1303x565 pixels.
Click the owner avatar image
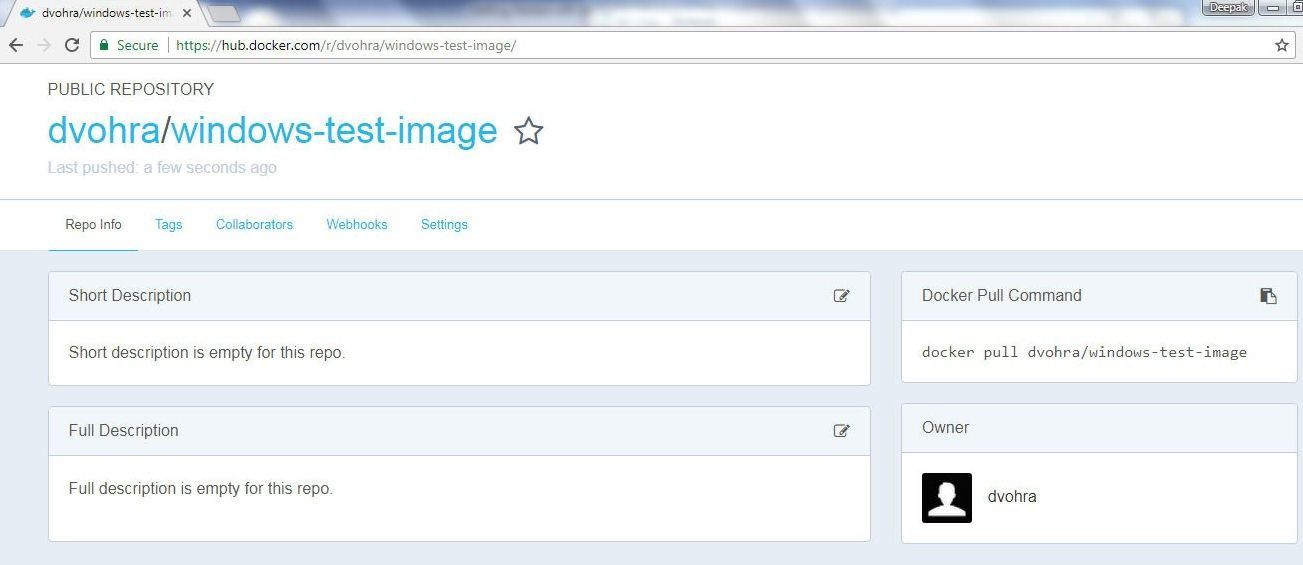pos(947,498)
